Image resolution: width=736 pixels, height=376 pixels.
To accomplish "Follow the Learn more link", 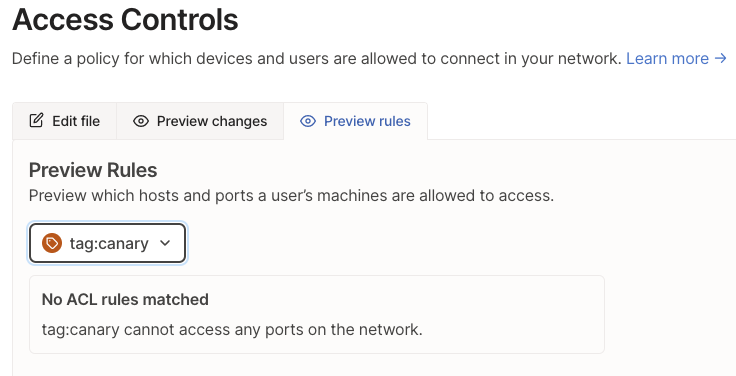I will pyautogui.click(x=676, y=59).
